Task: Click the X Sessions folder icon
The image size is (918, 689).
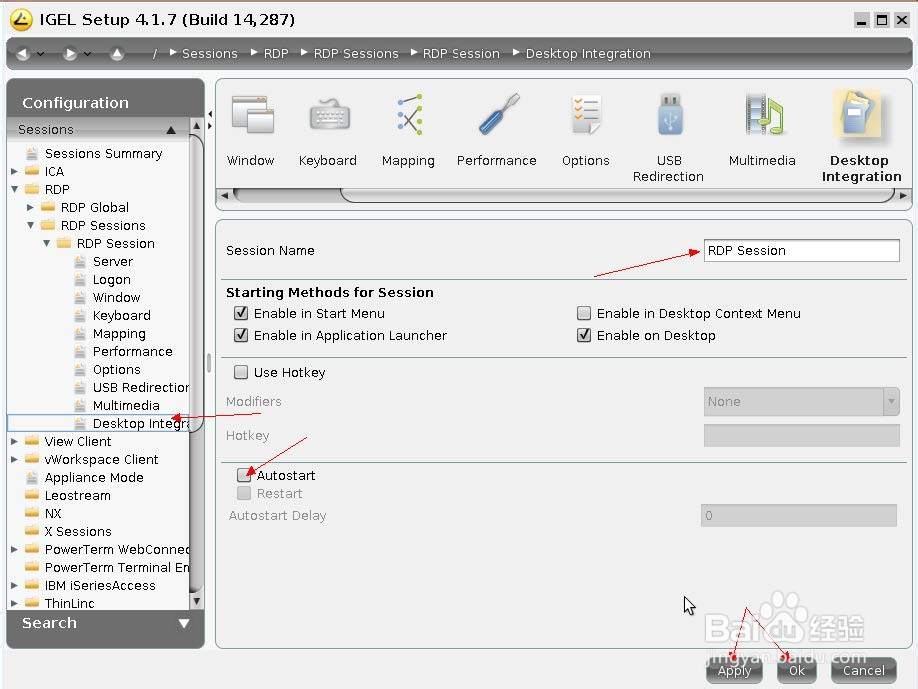Action: click(32, 531)
